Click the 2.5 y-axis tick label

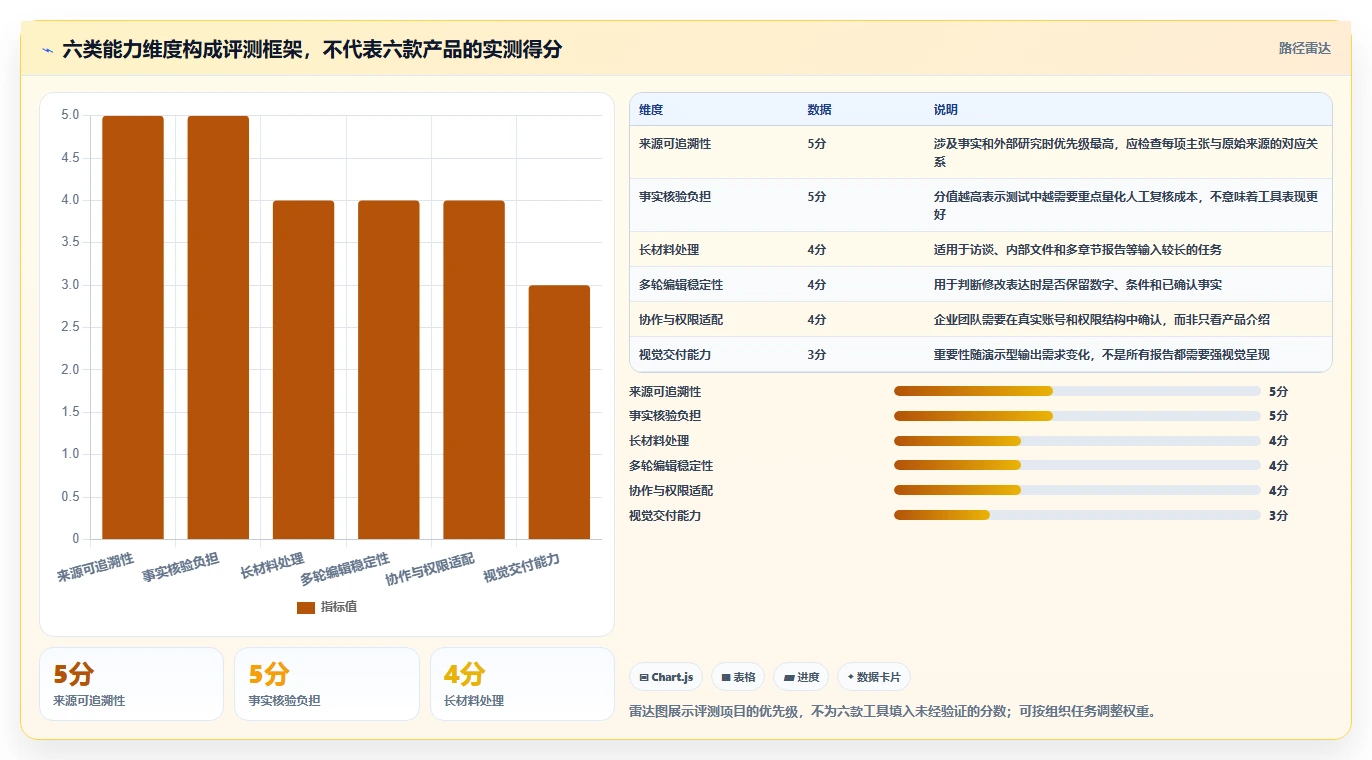point(70,327)
